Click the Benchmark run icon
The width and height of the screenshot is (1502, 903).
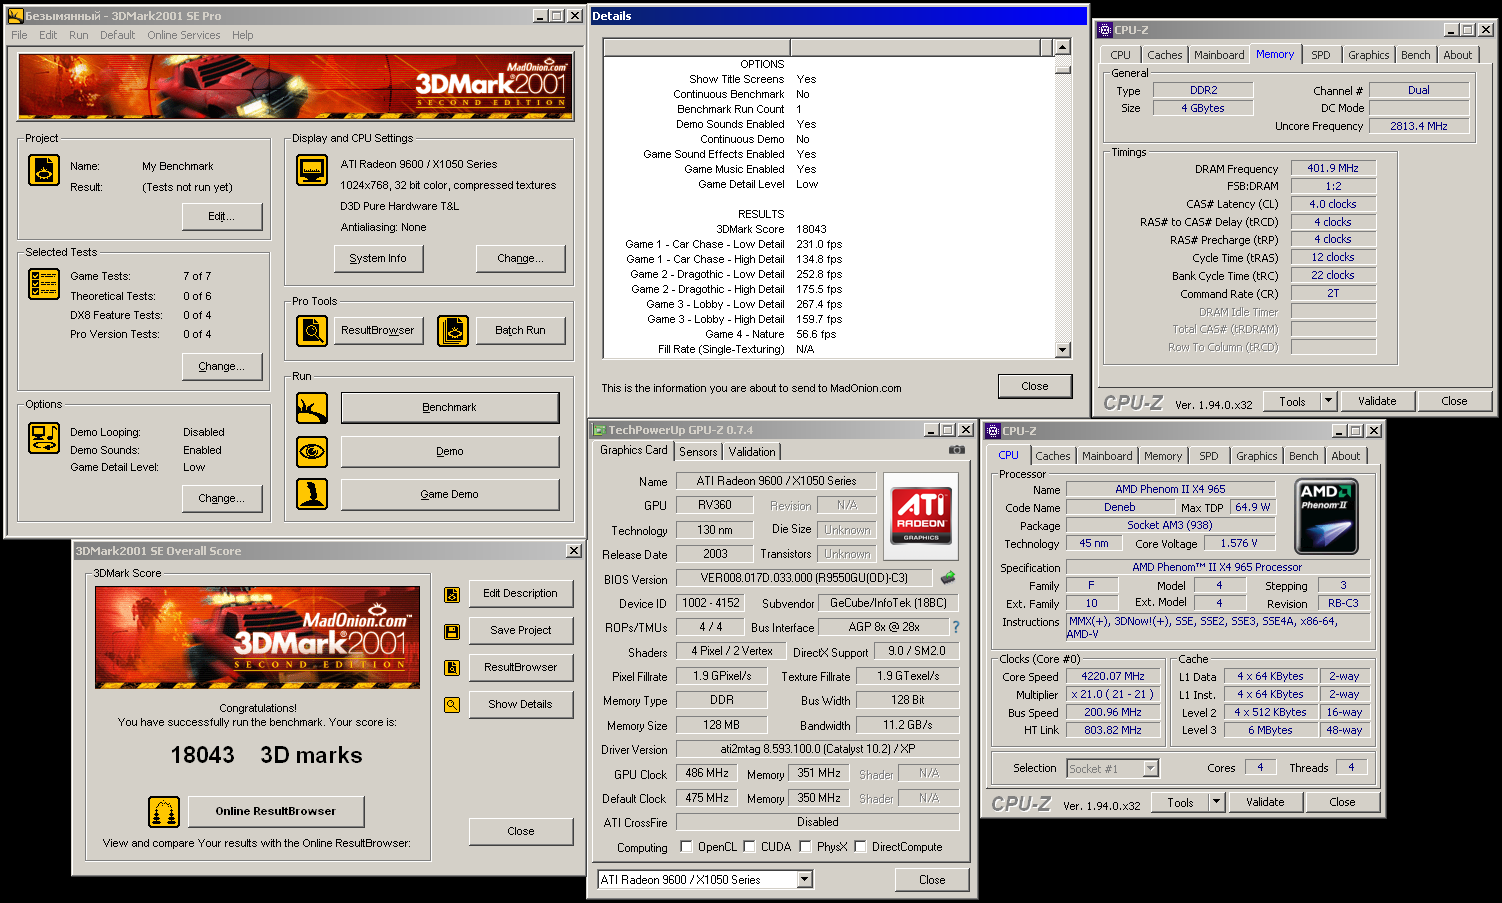point(312,408)
